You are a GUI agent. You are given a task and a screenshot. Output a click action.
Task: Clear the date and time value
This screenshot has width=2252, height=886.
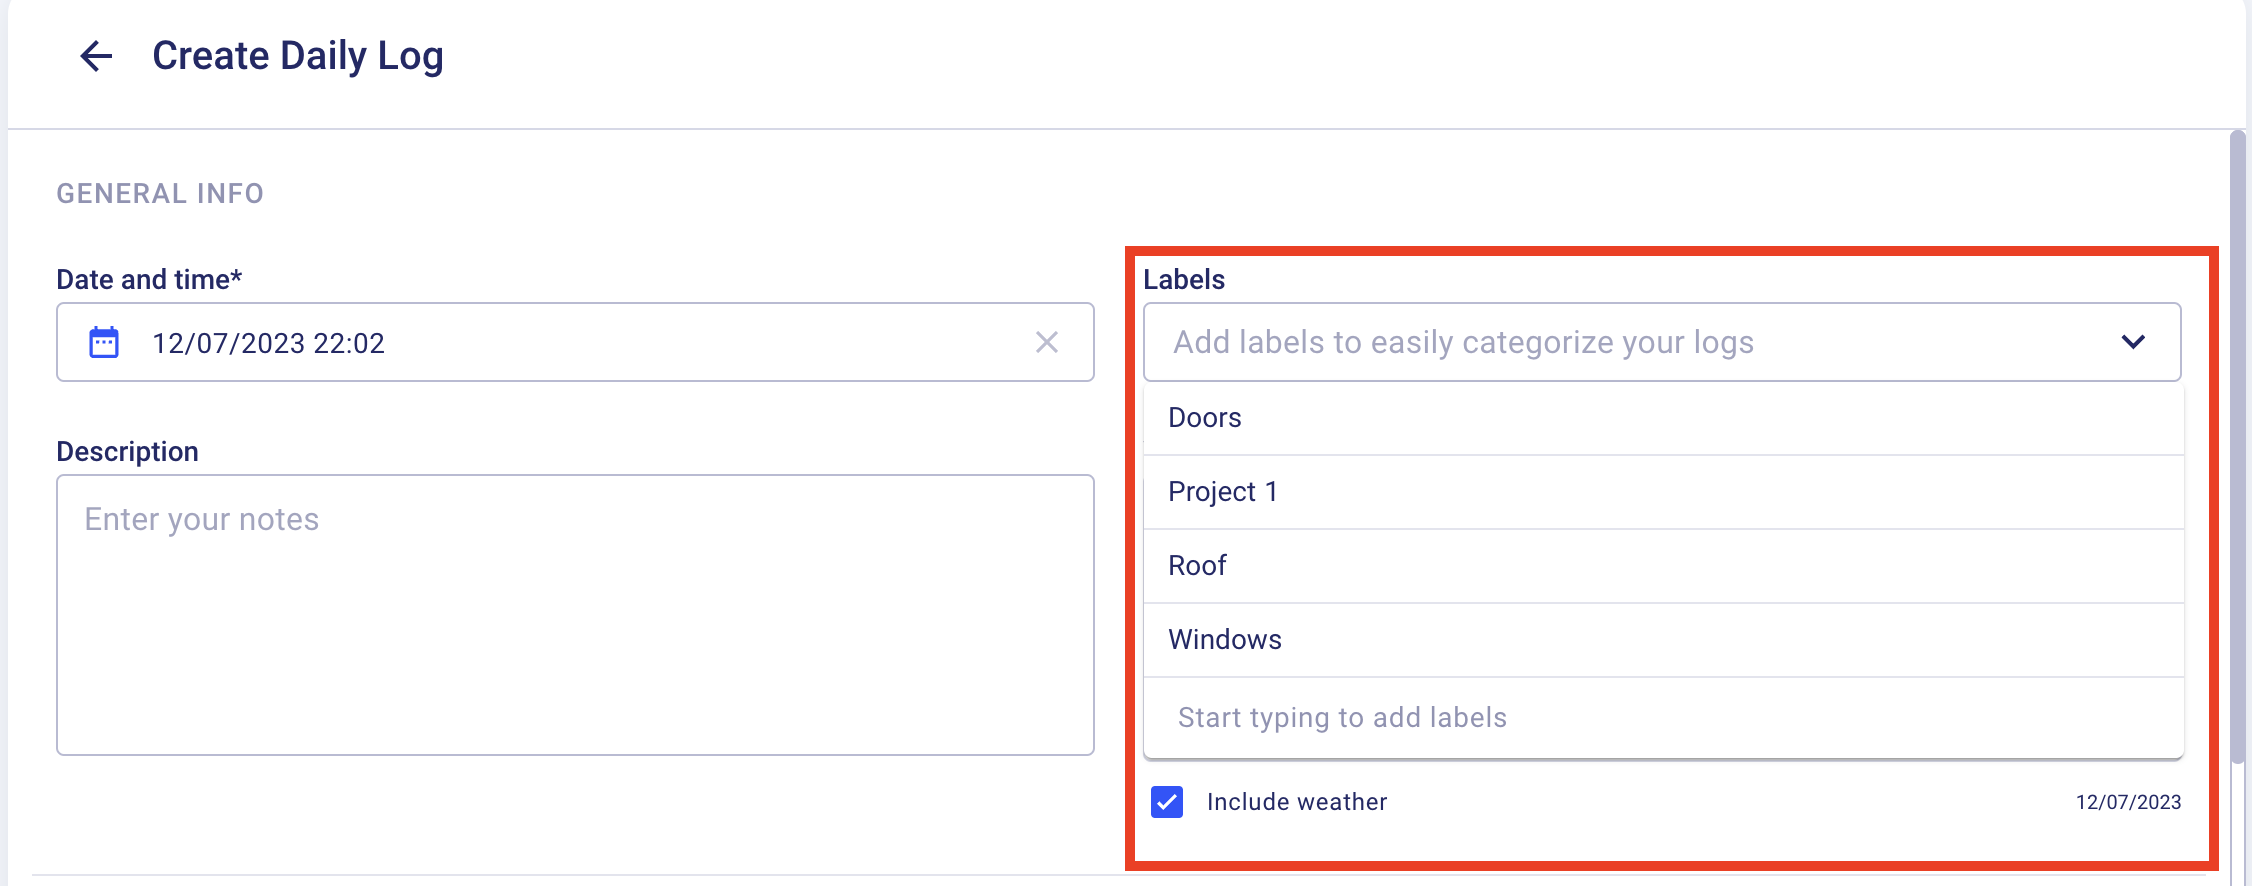[1047, 342]
